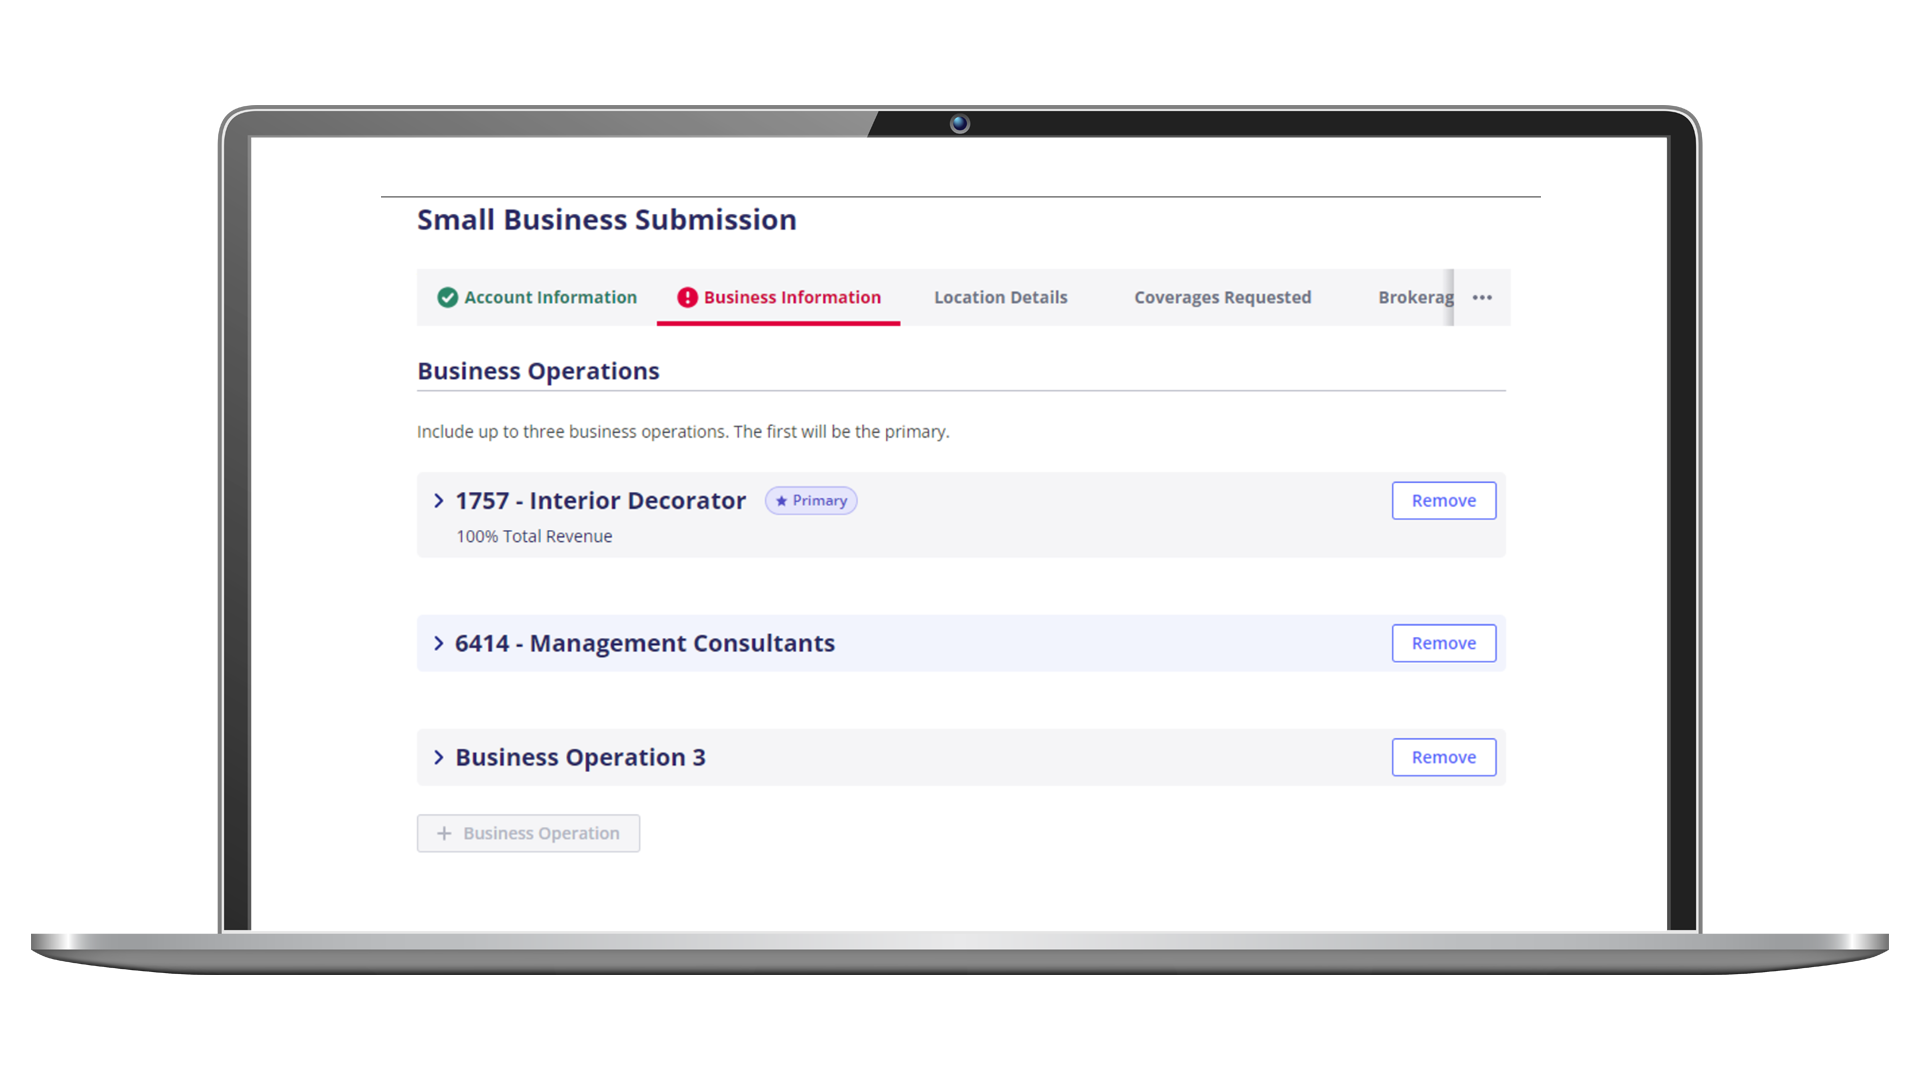Open the partially visible Brokerage tab
Viewport: 1920px width, 1080px height.
(1414, 297)
